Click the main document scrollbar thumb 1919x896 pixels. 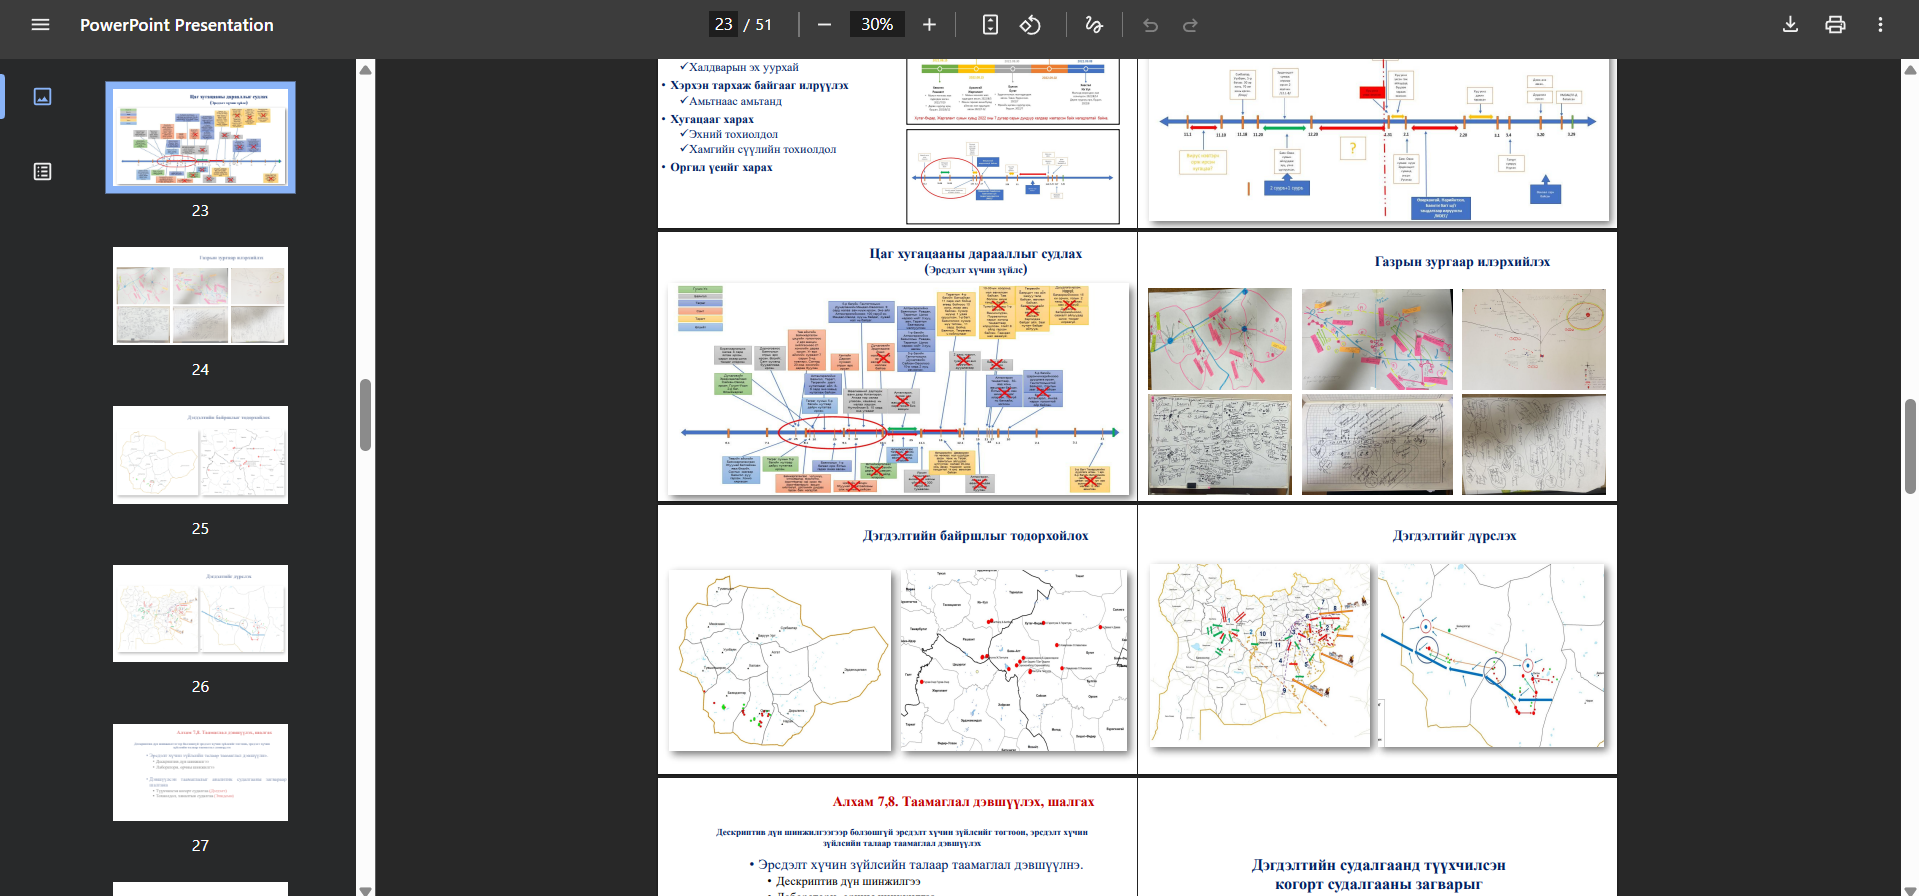tap(1910, 446)
